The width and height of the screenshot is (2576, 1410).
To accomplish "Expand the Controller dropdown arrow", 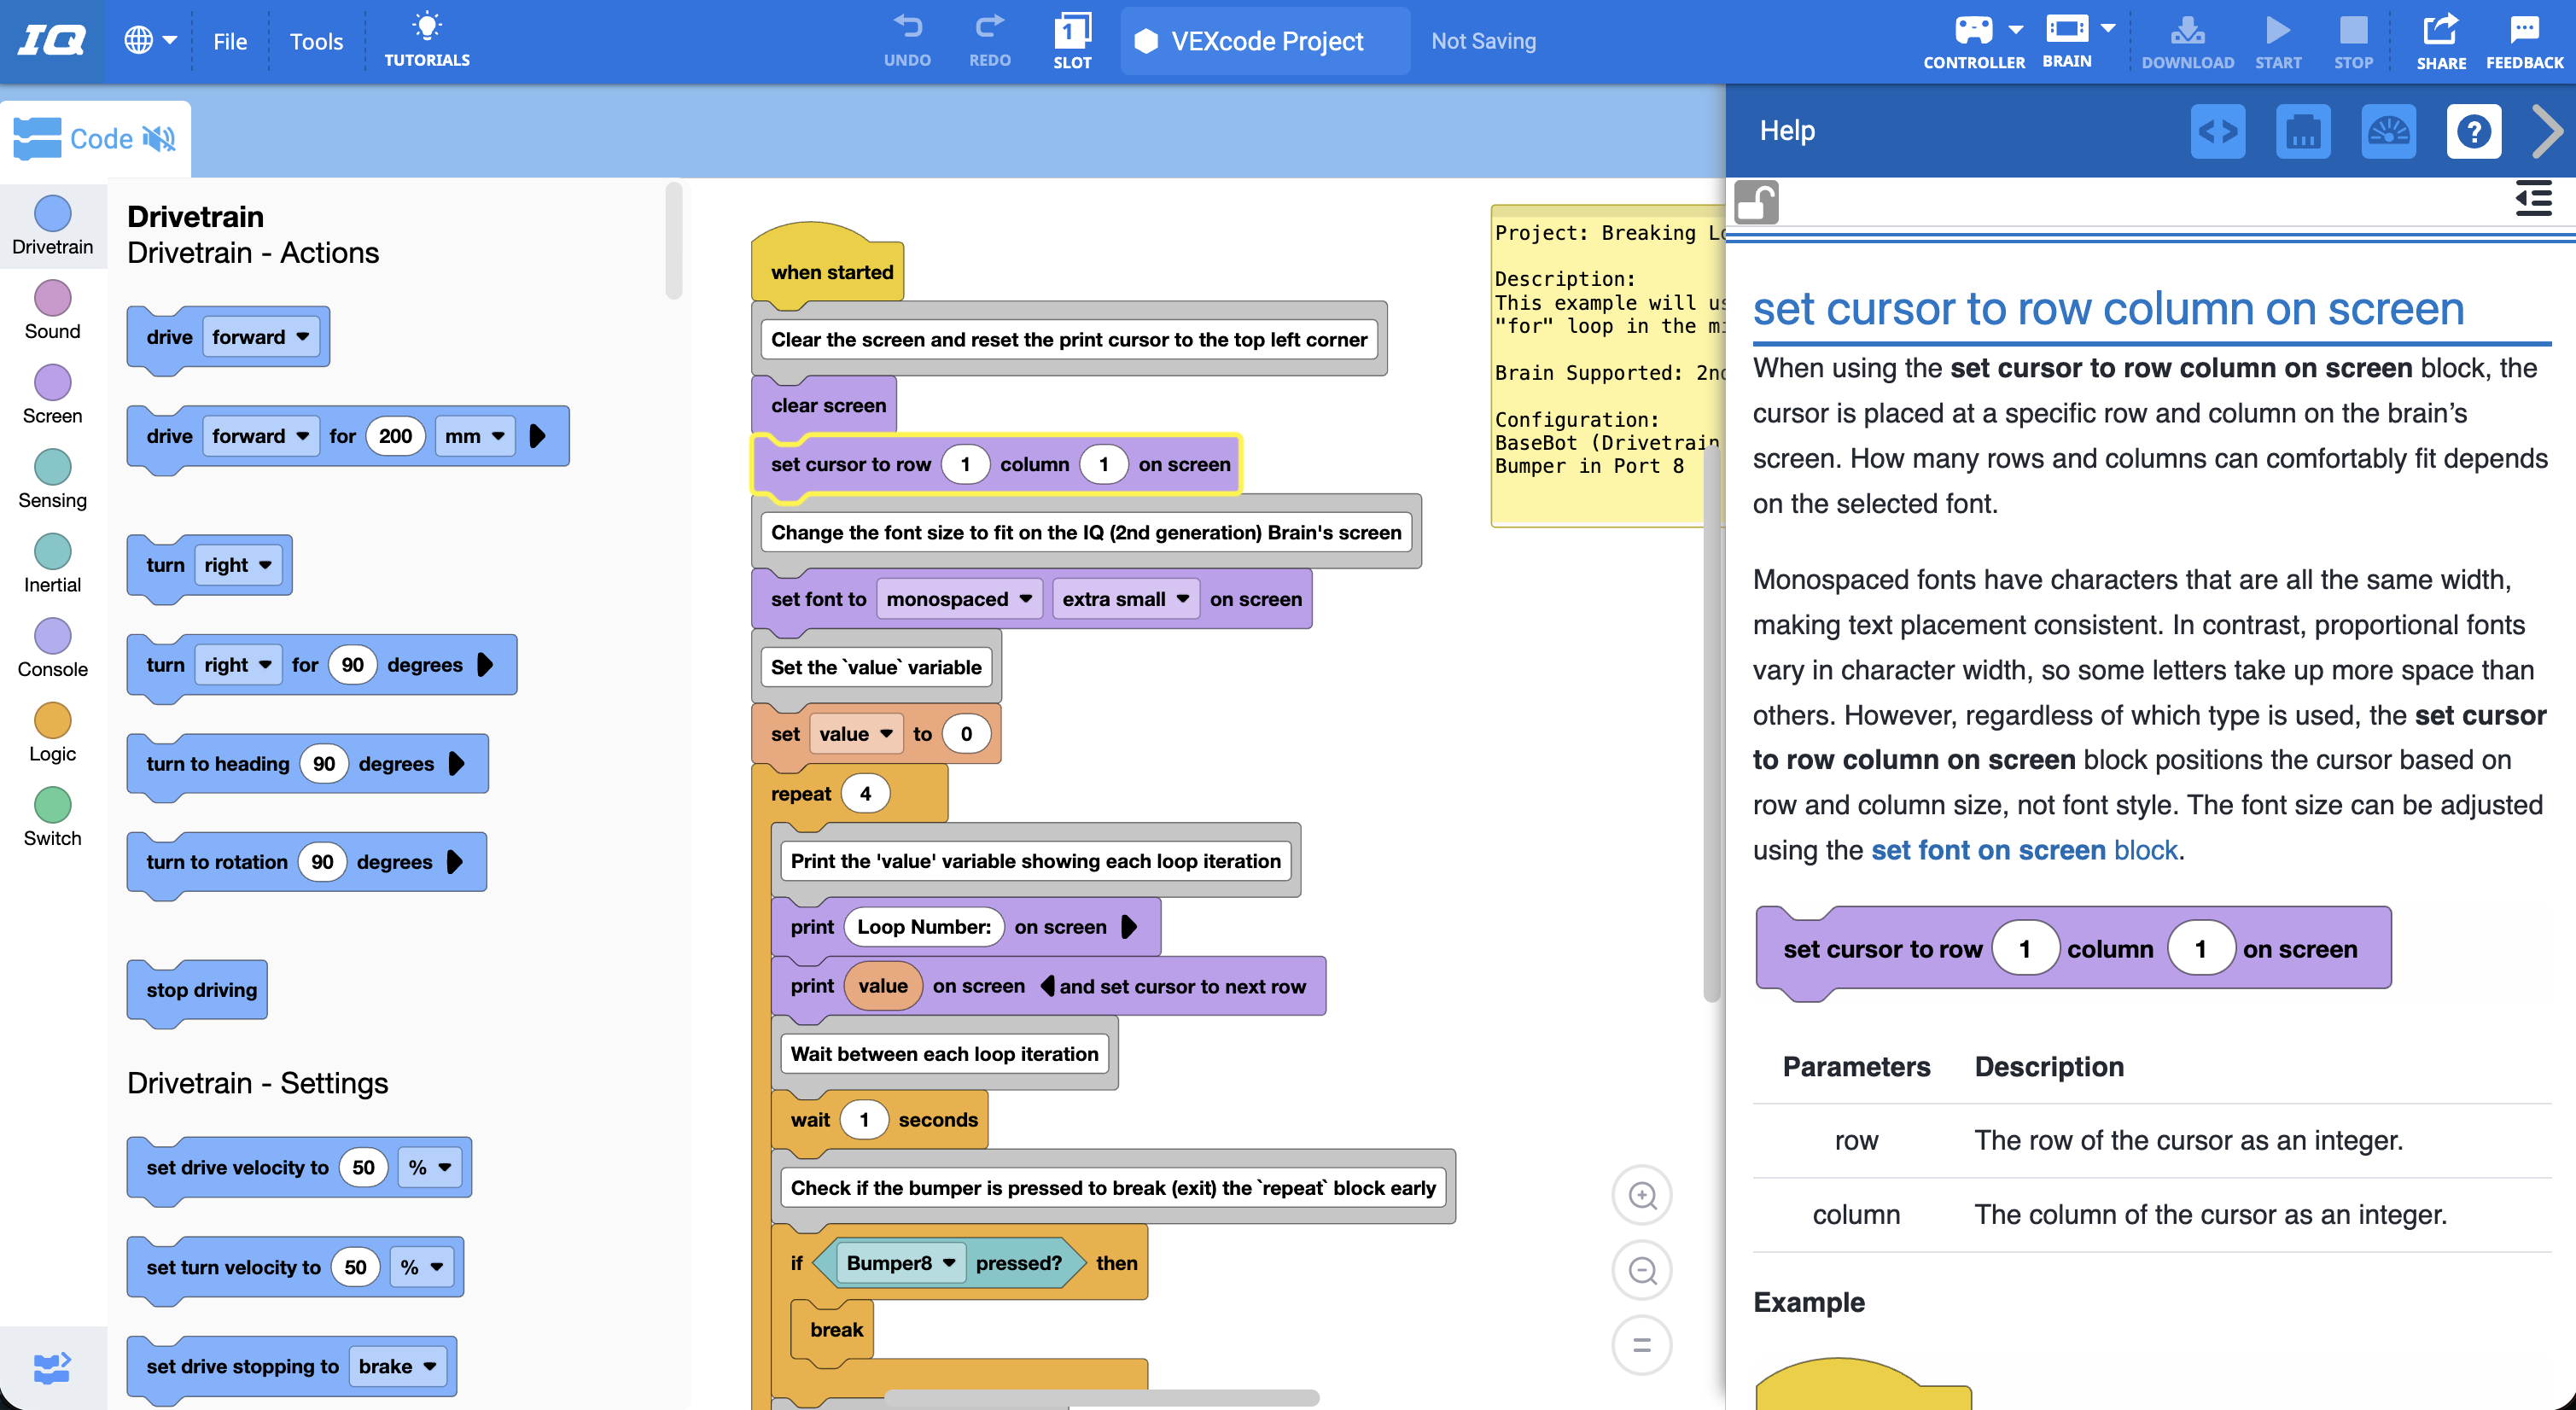I will pyautogui.click(x=2016, y=29).
